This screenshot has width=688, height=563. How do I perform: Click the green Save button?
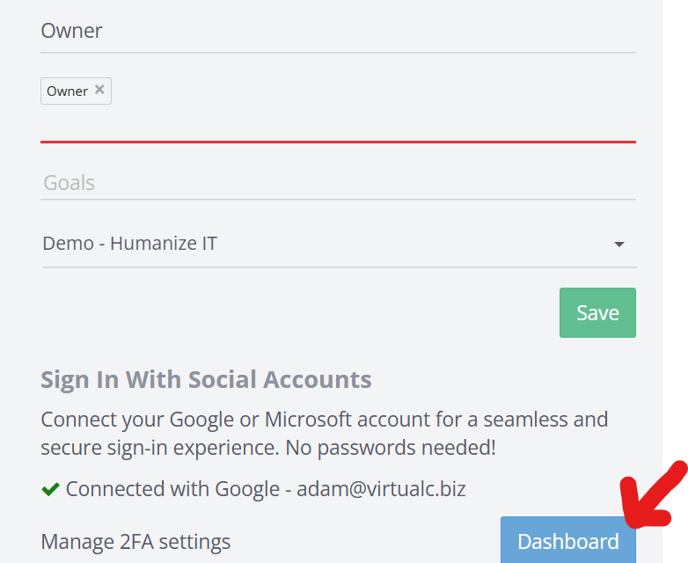597,313
